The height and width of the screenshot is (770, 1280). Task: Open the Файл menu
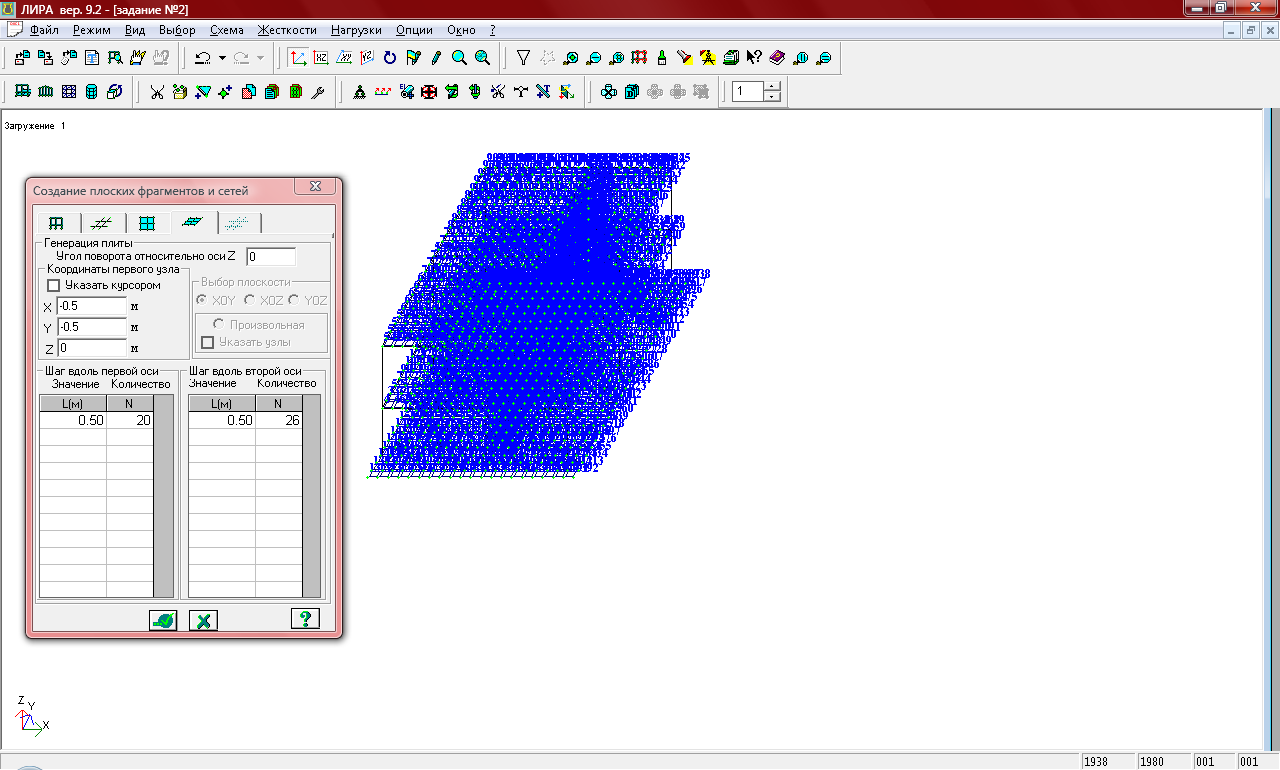point(44,30)
